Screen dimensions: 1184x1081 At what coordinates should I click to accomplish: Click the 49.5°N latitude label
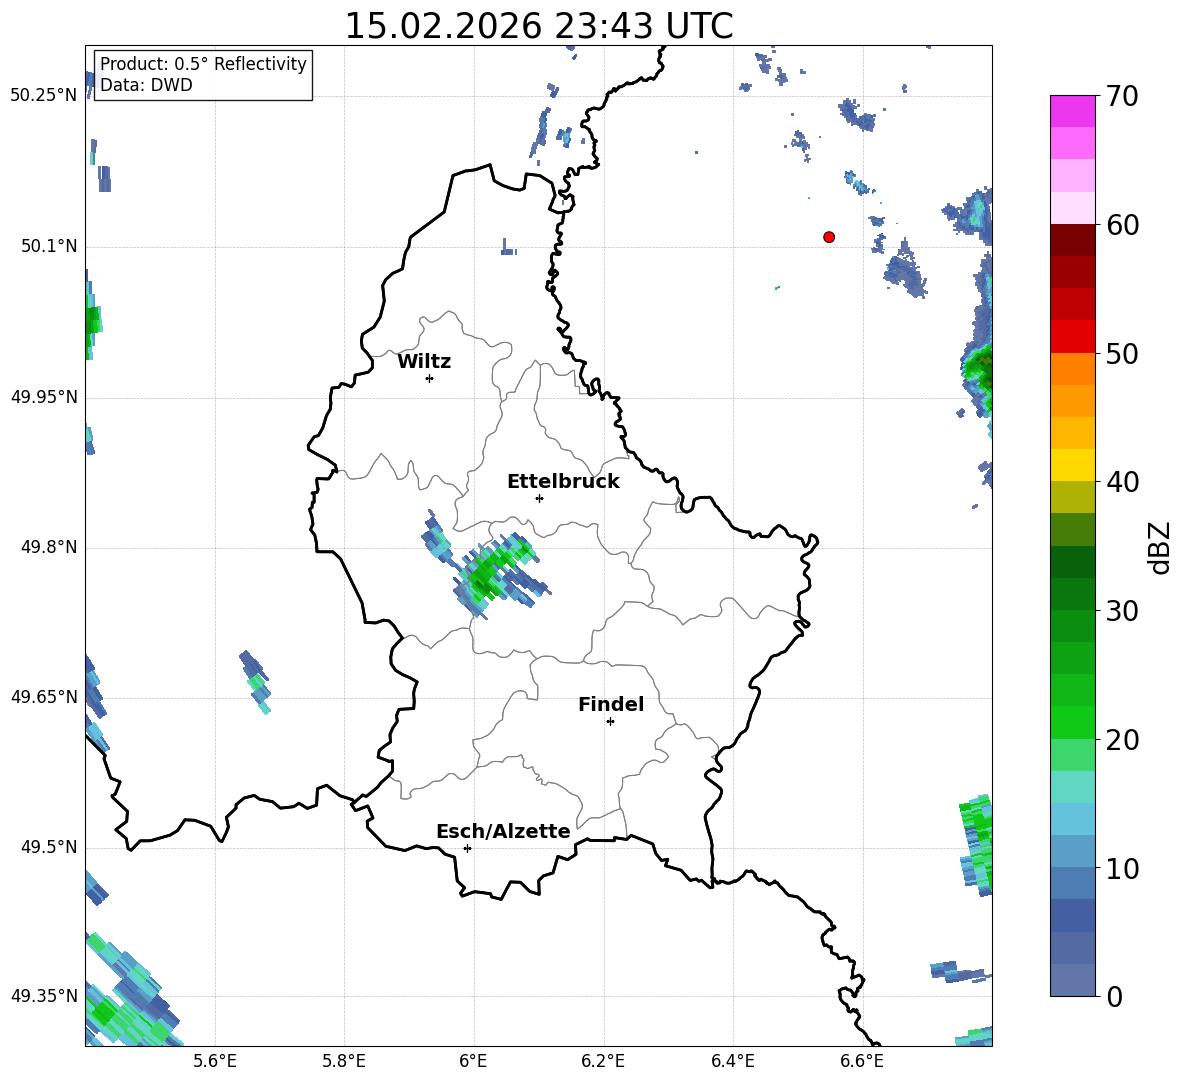click(48, 847)
